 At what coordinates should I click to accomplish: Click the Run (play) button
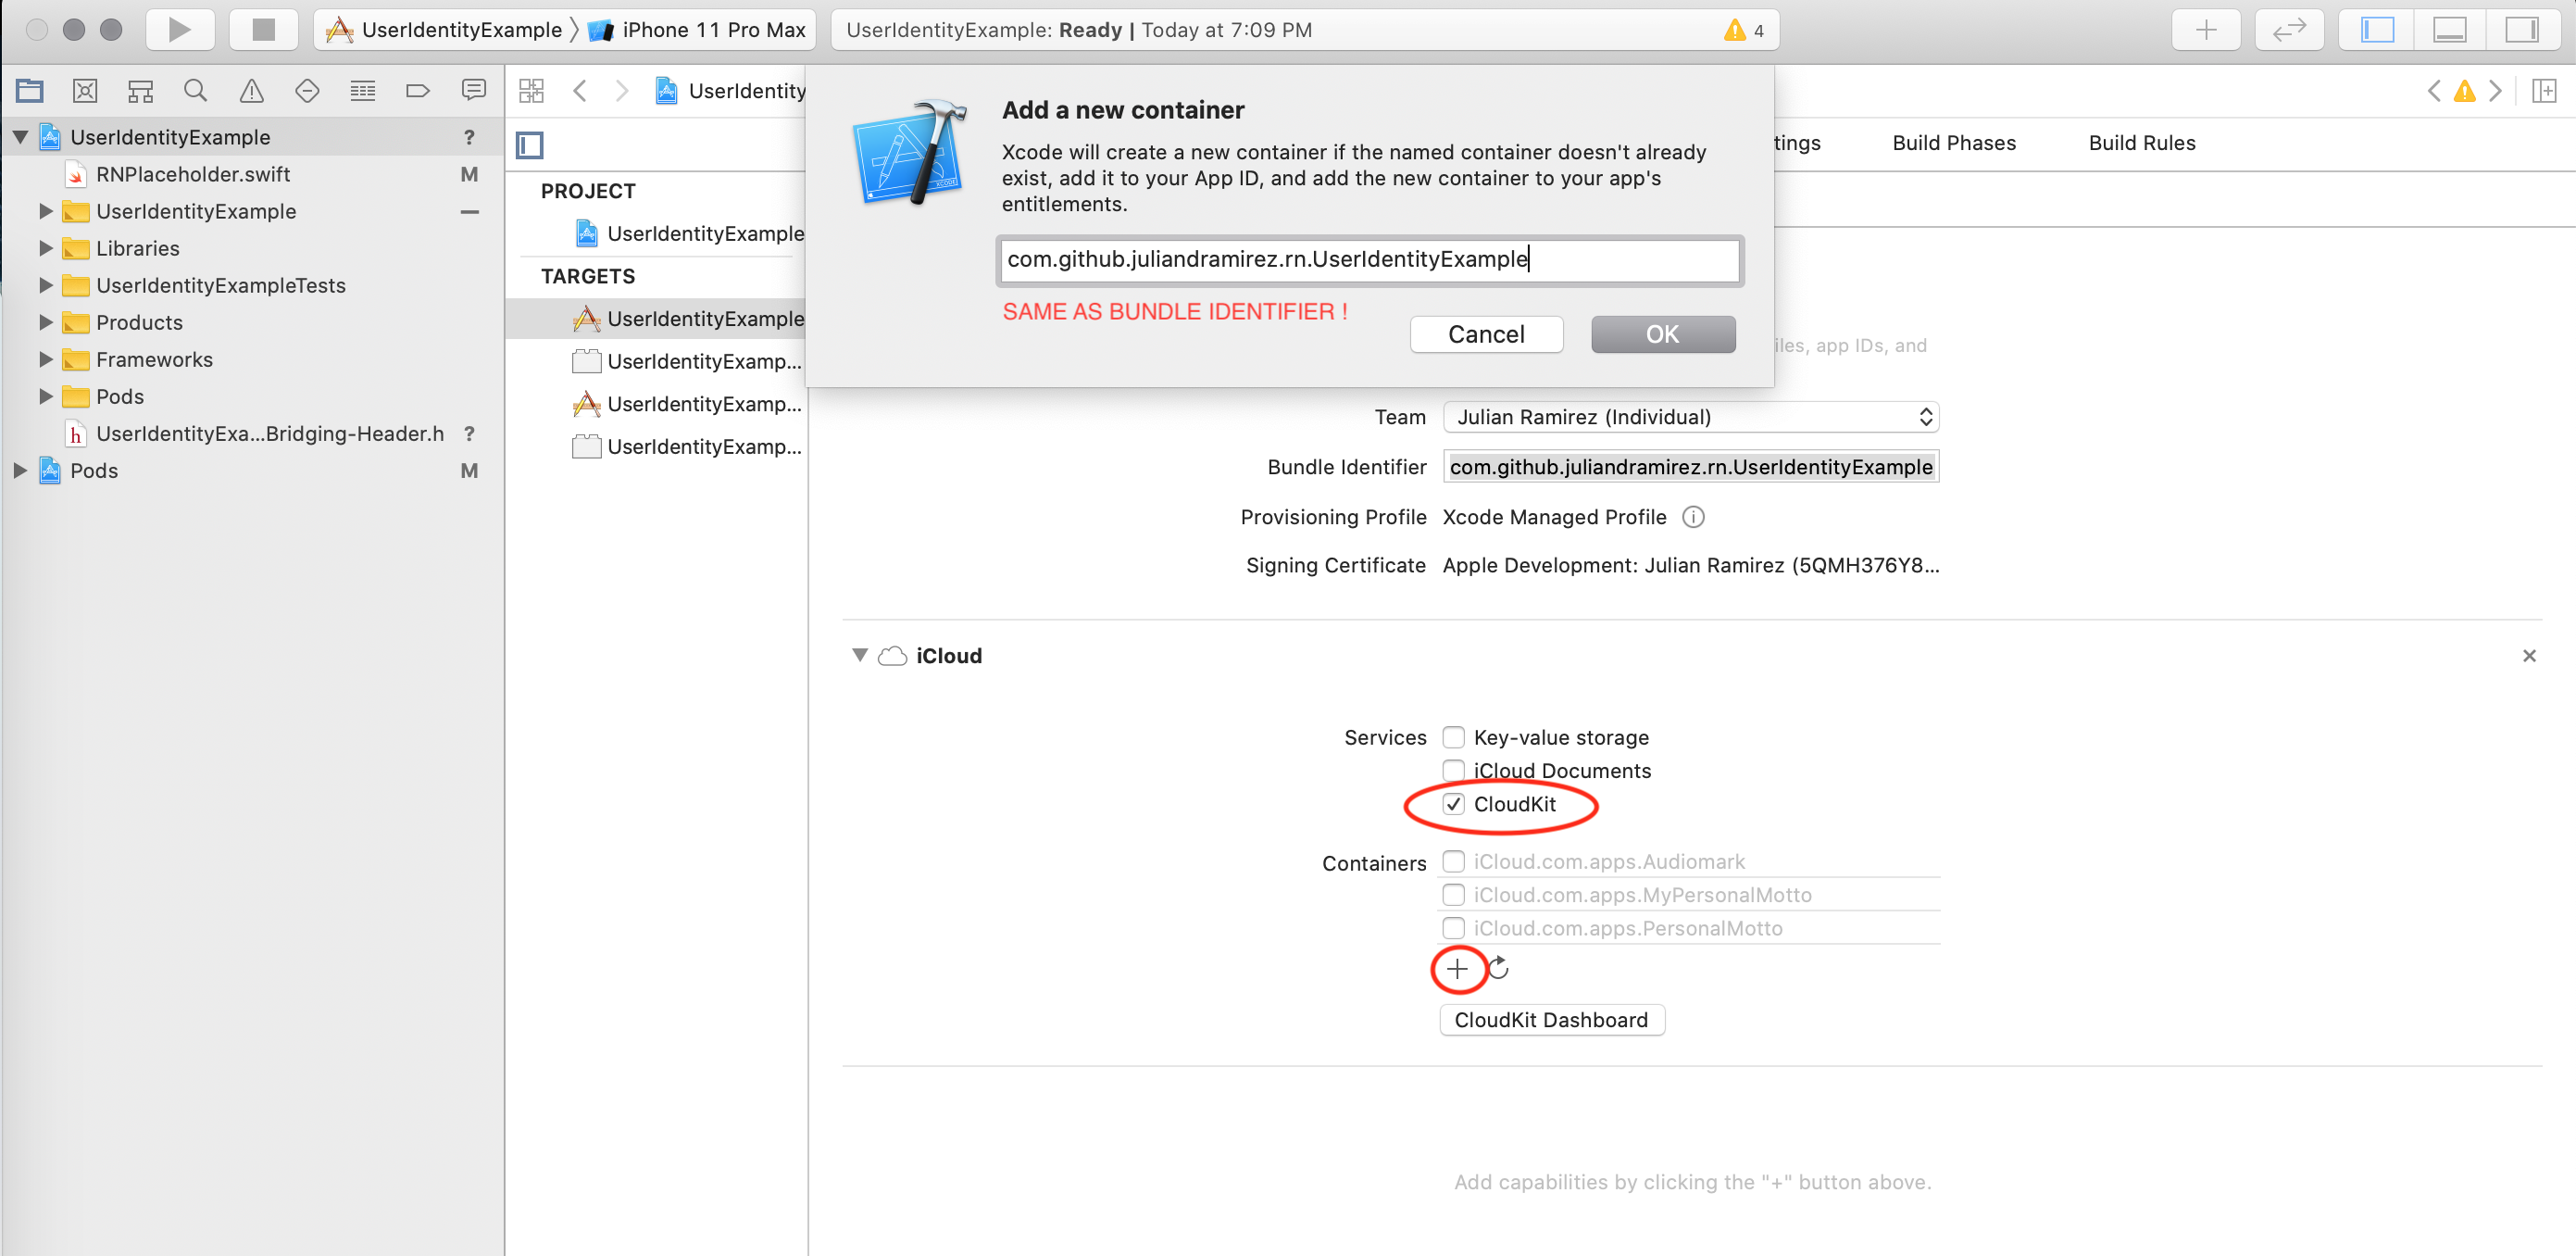pyautogui.click(x=179, y=30)
